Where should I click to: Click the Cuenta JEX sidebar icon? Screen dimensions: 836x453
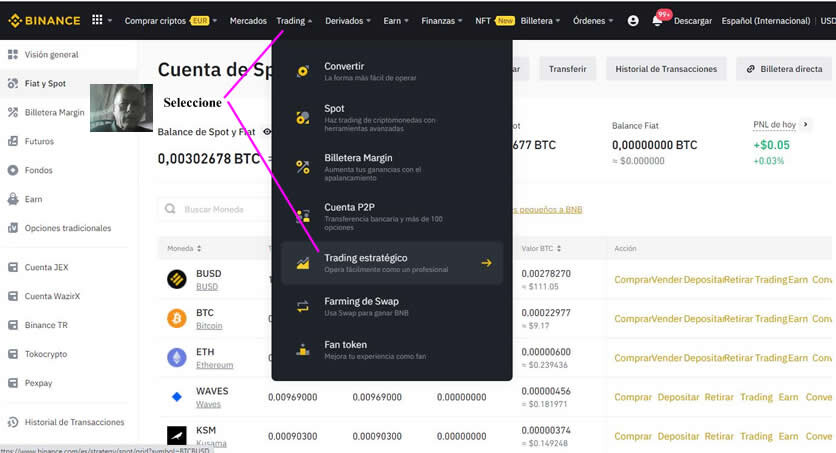(x=13, y=267)
